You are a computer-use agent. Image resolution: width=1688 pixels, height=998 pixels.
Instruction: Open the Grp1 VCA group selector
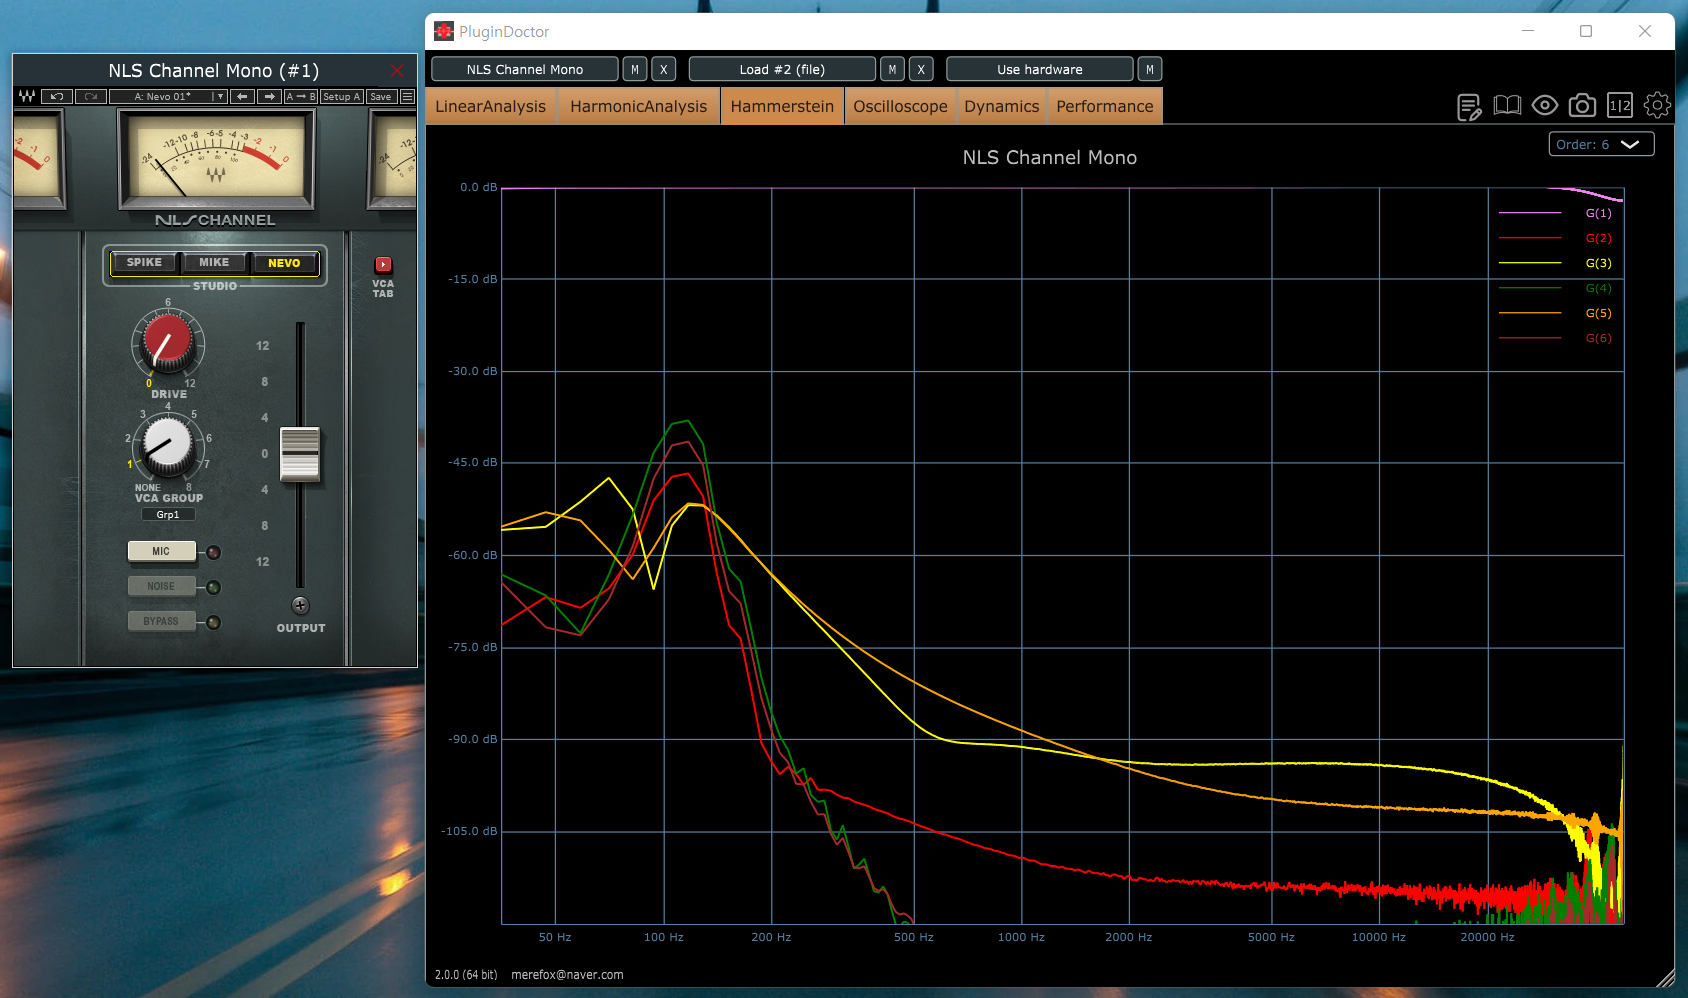click(x=168, y=515)
